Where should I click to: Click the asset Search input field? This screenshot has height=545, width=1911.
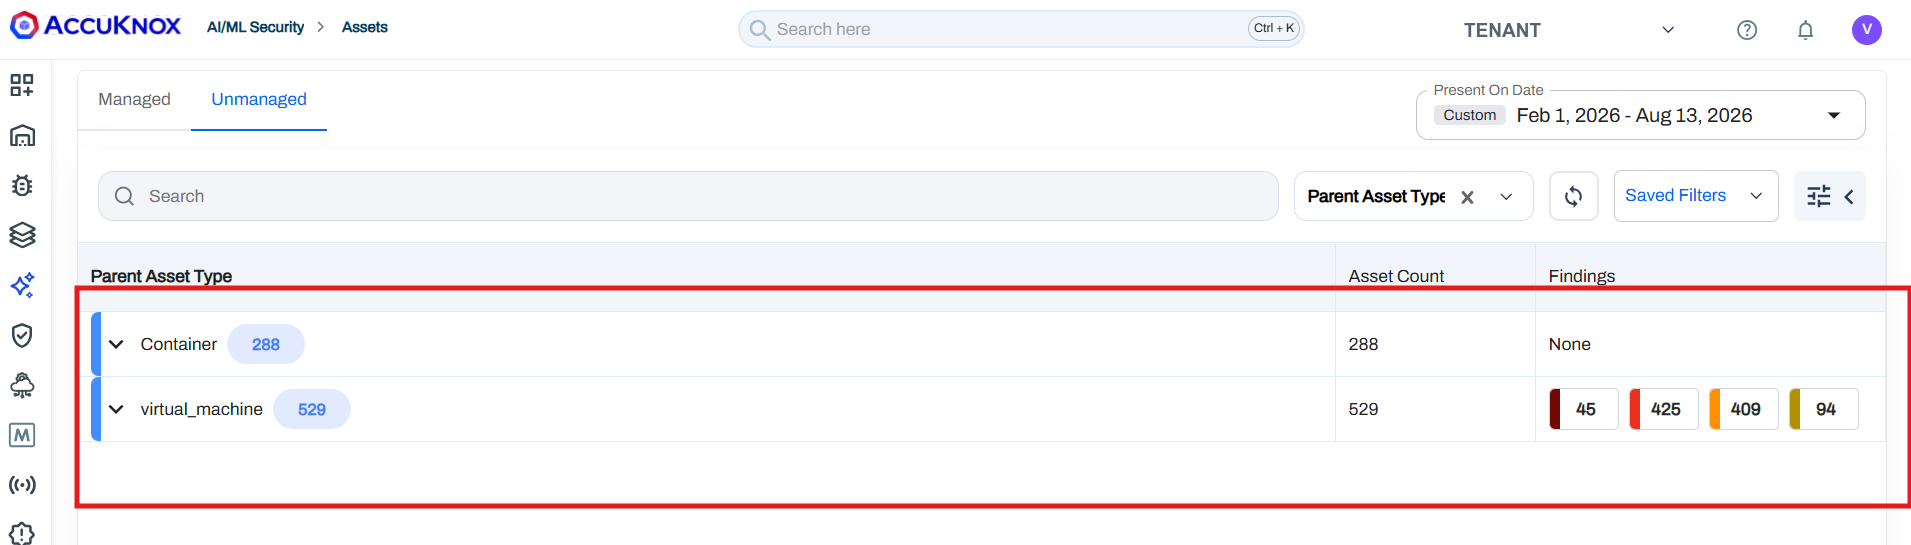[688, 196]
